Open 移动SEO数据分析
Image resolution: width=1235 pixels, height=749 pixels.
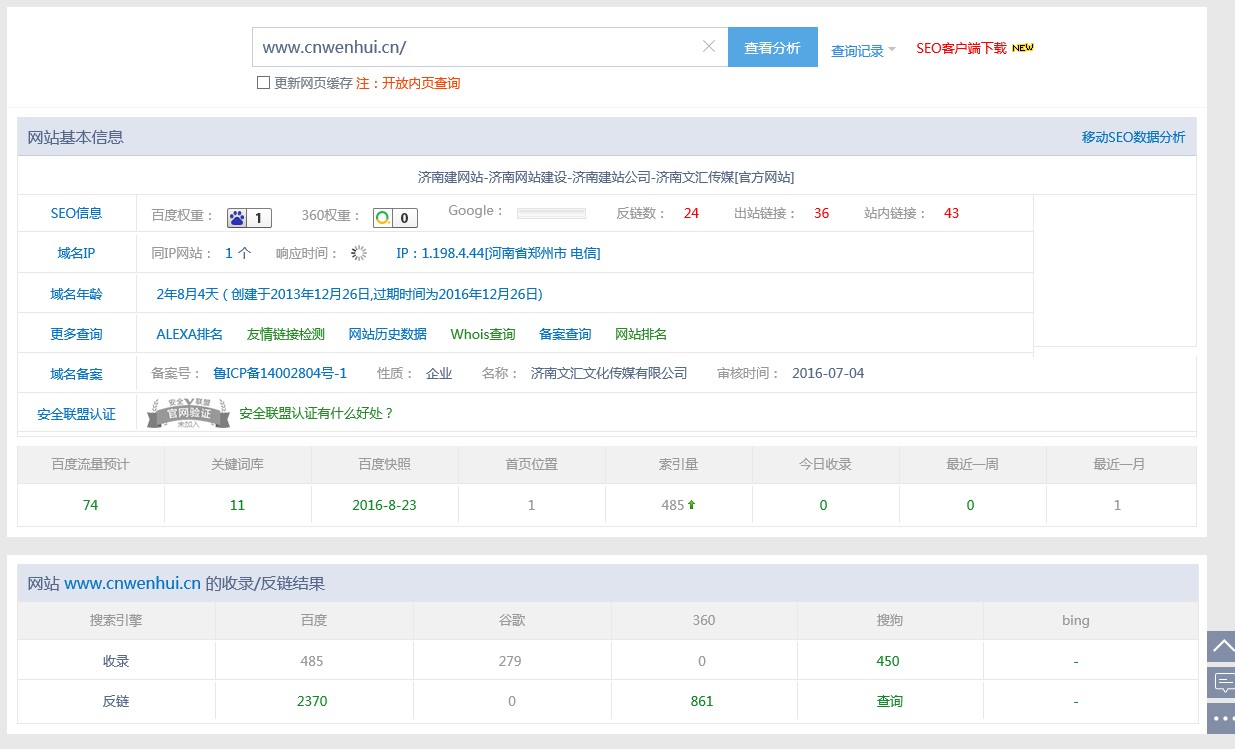(1132, 137)
